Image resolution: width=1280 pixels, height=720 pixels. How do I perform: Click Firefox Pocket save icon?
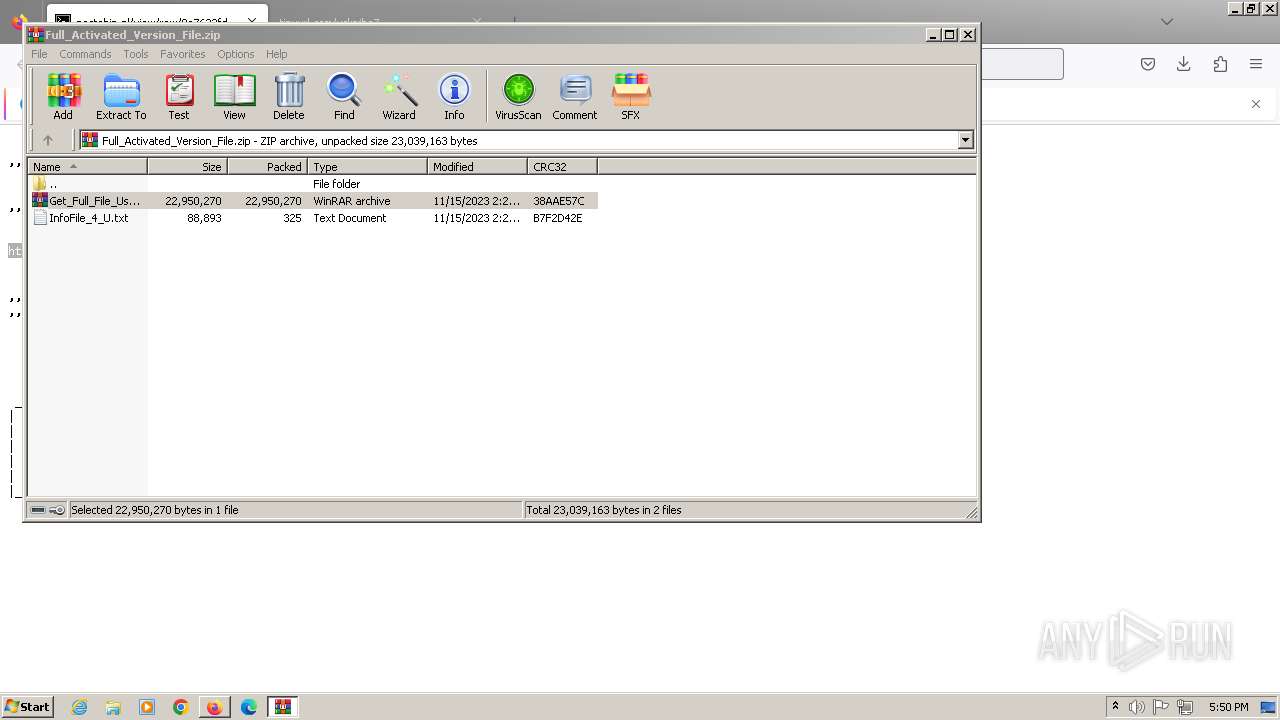pos(1148,64)
